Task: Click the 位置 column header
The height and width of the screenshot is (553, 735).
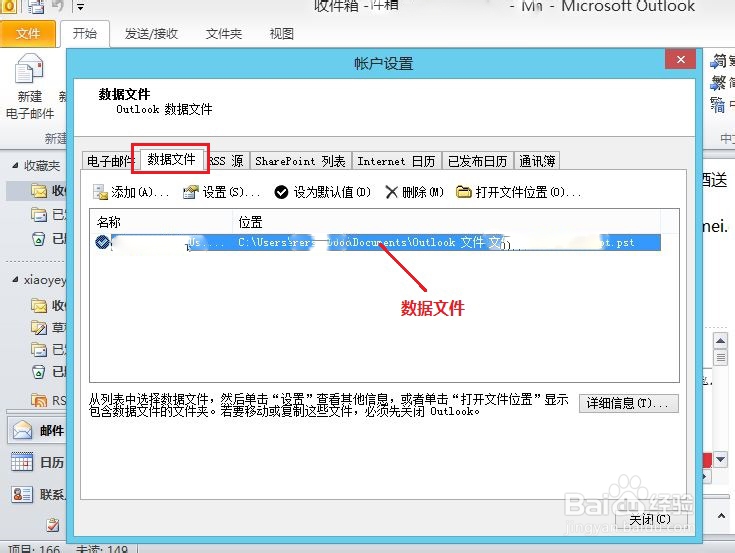Action: click(x=446, y=222)
